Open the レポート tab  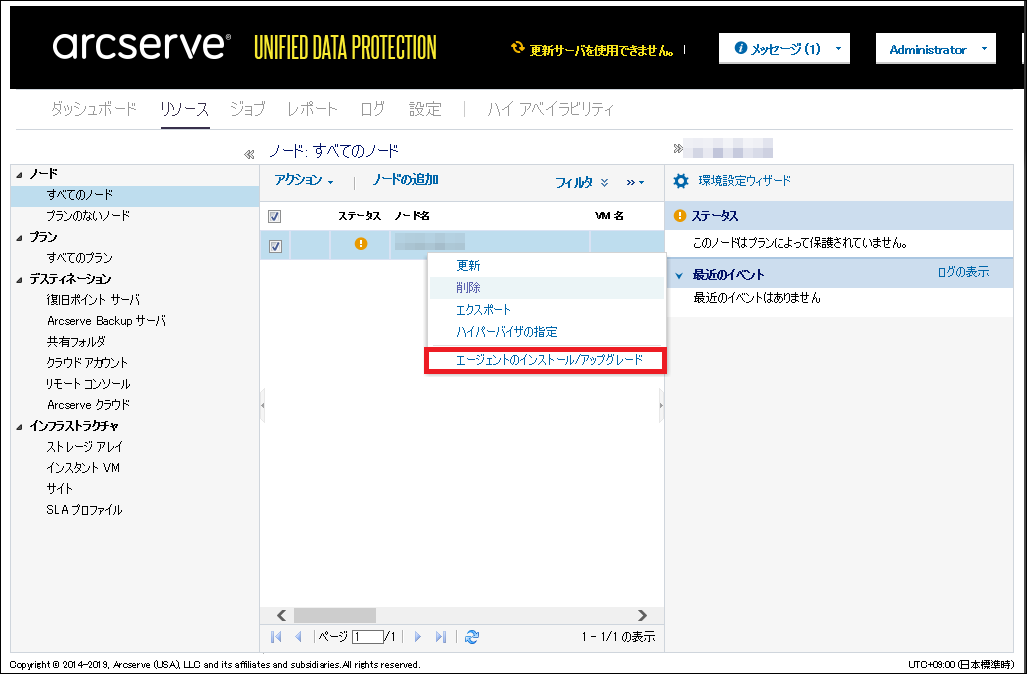click(x=312, y=109)
